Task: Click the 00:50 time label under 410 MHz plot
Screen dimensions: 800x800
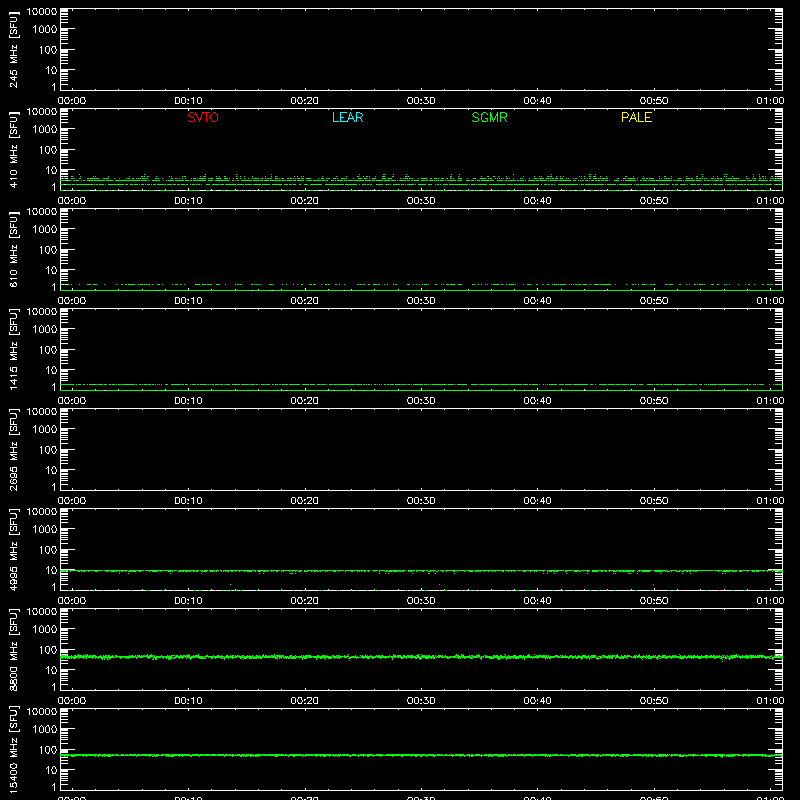Action: click(x=654, y=201)
